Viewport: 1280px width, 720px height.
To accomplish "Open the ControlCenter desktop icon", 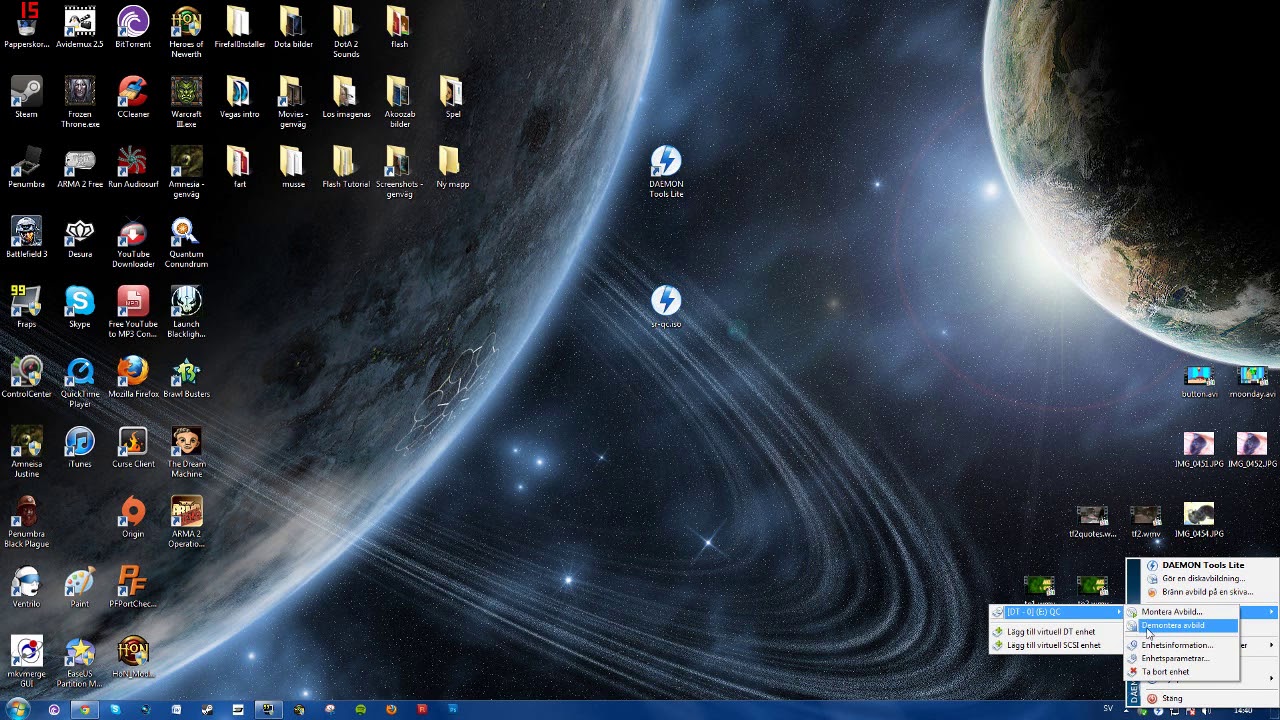I will (x=26, y=377).
